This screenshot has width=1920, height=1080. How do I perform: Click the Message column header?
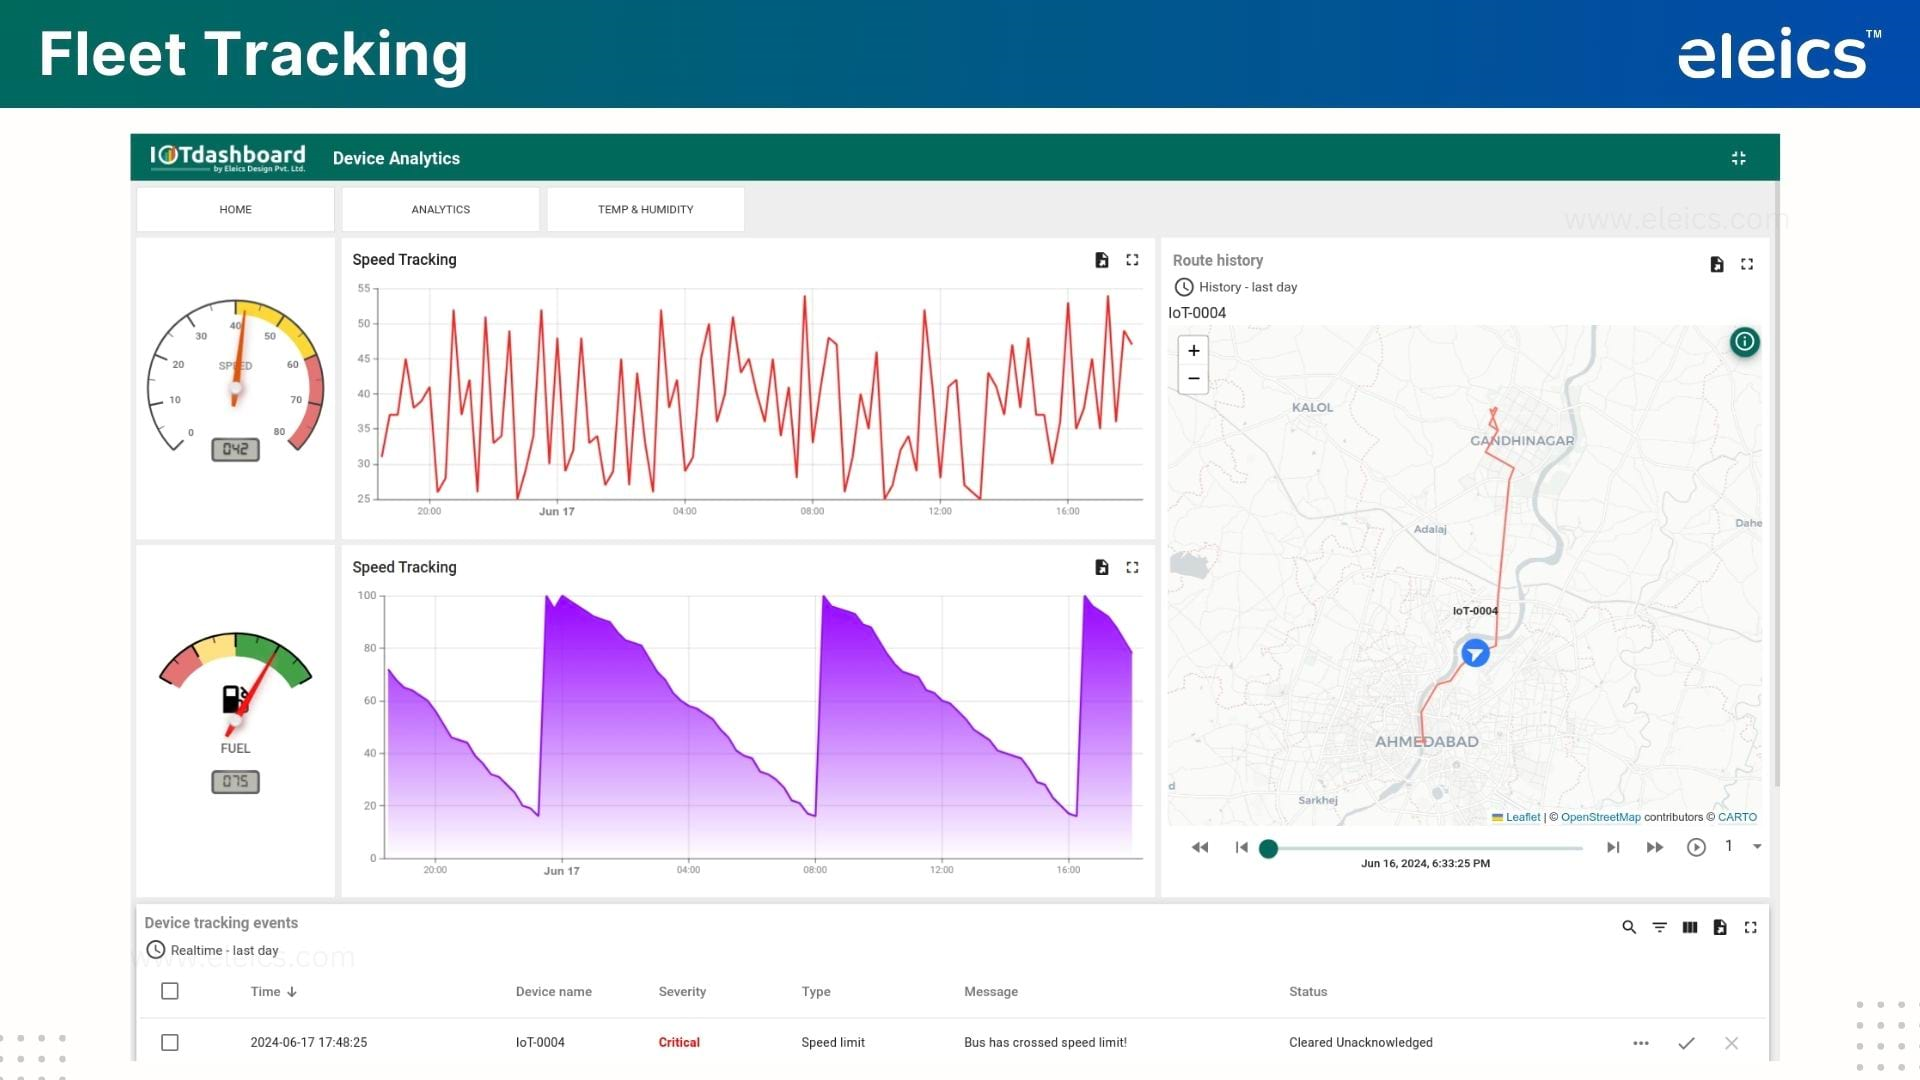point(990,992)
